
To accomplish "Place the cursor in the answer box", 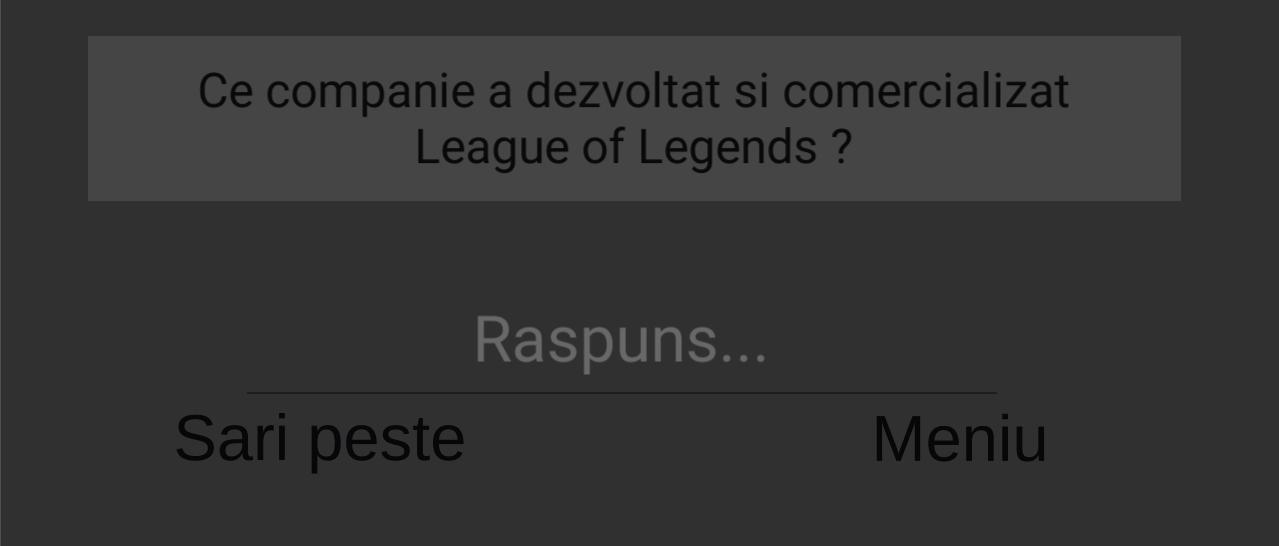I will (x=621, y=342).
